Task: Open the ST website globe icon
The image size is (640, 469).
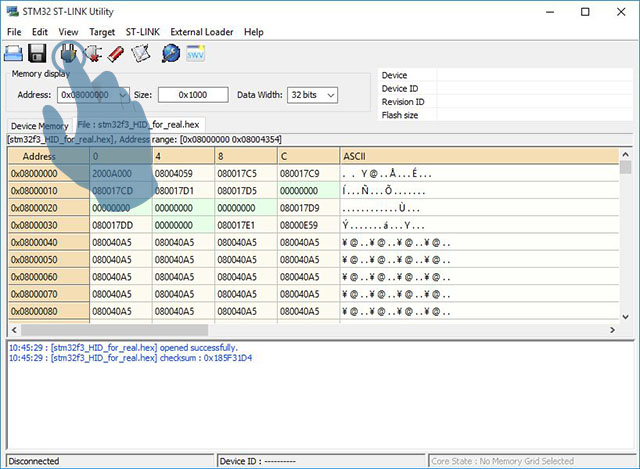Action: (x=170, y=53)
